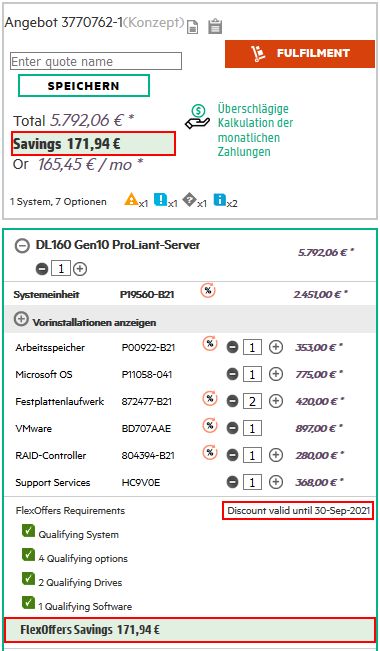Toggle the 1 Qualifying Software checkbox
380x651 pixels.
[28, 602]
